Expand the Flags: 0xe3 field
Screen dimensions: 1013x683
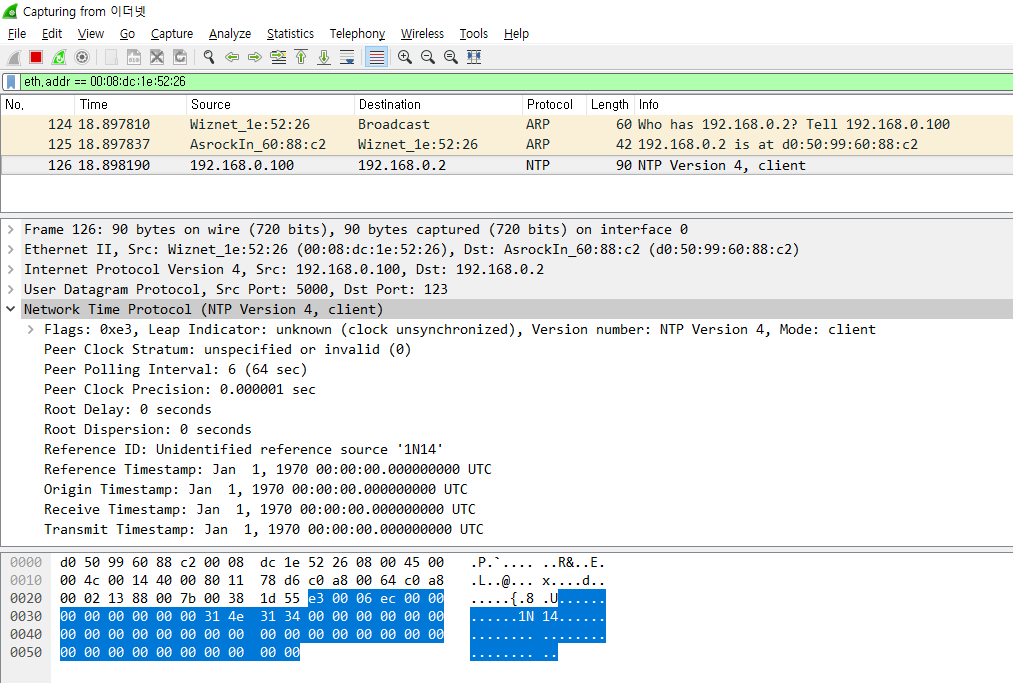(x=30, y=330)
